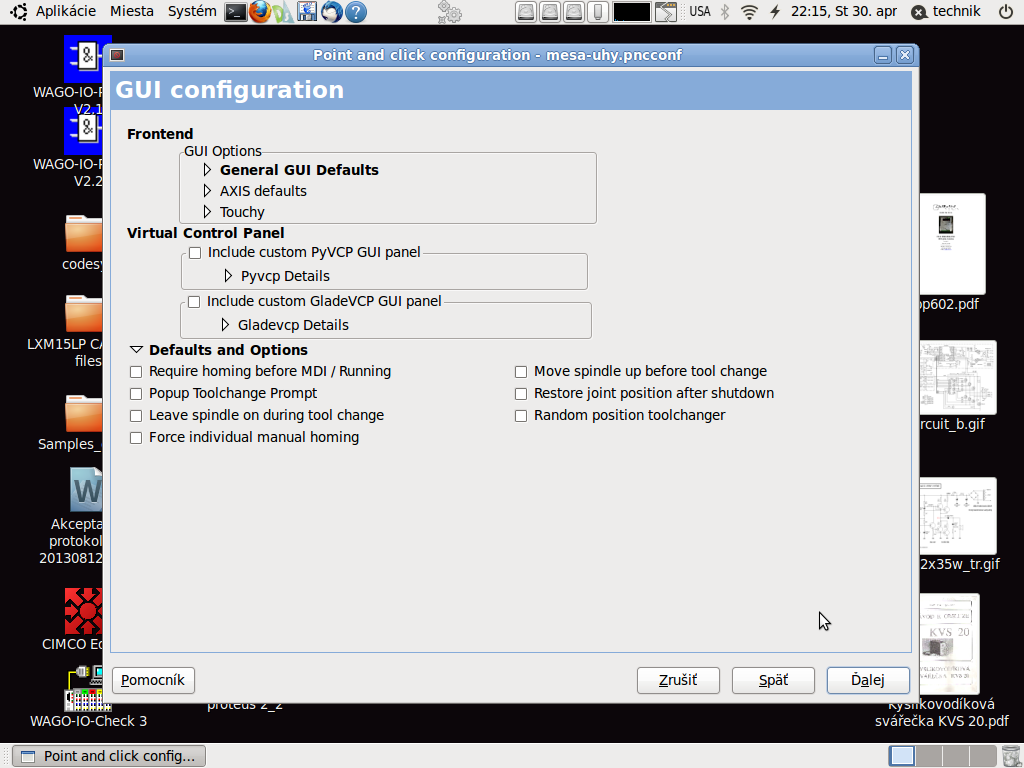Open the Systém menu
The image size is (1024, 768).
coord(192,12)
